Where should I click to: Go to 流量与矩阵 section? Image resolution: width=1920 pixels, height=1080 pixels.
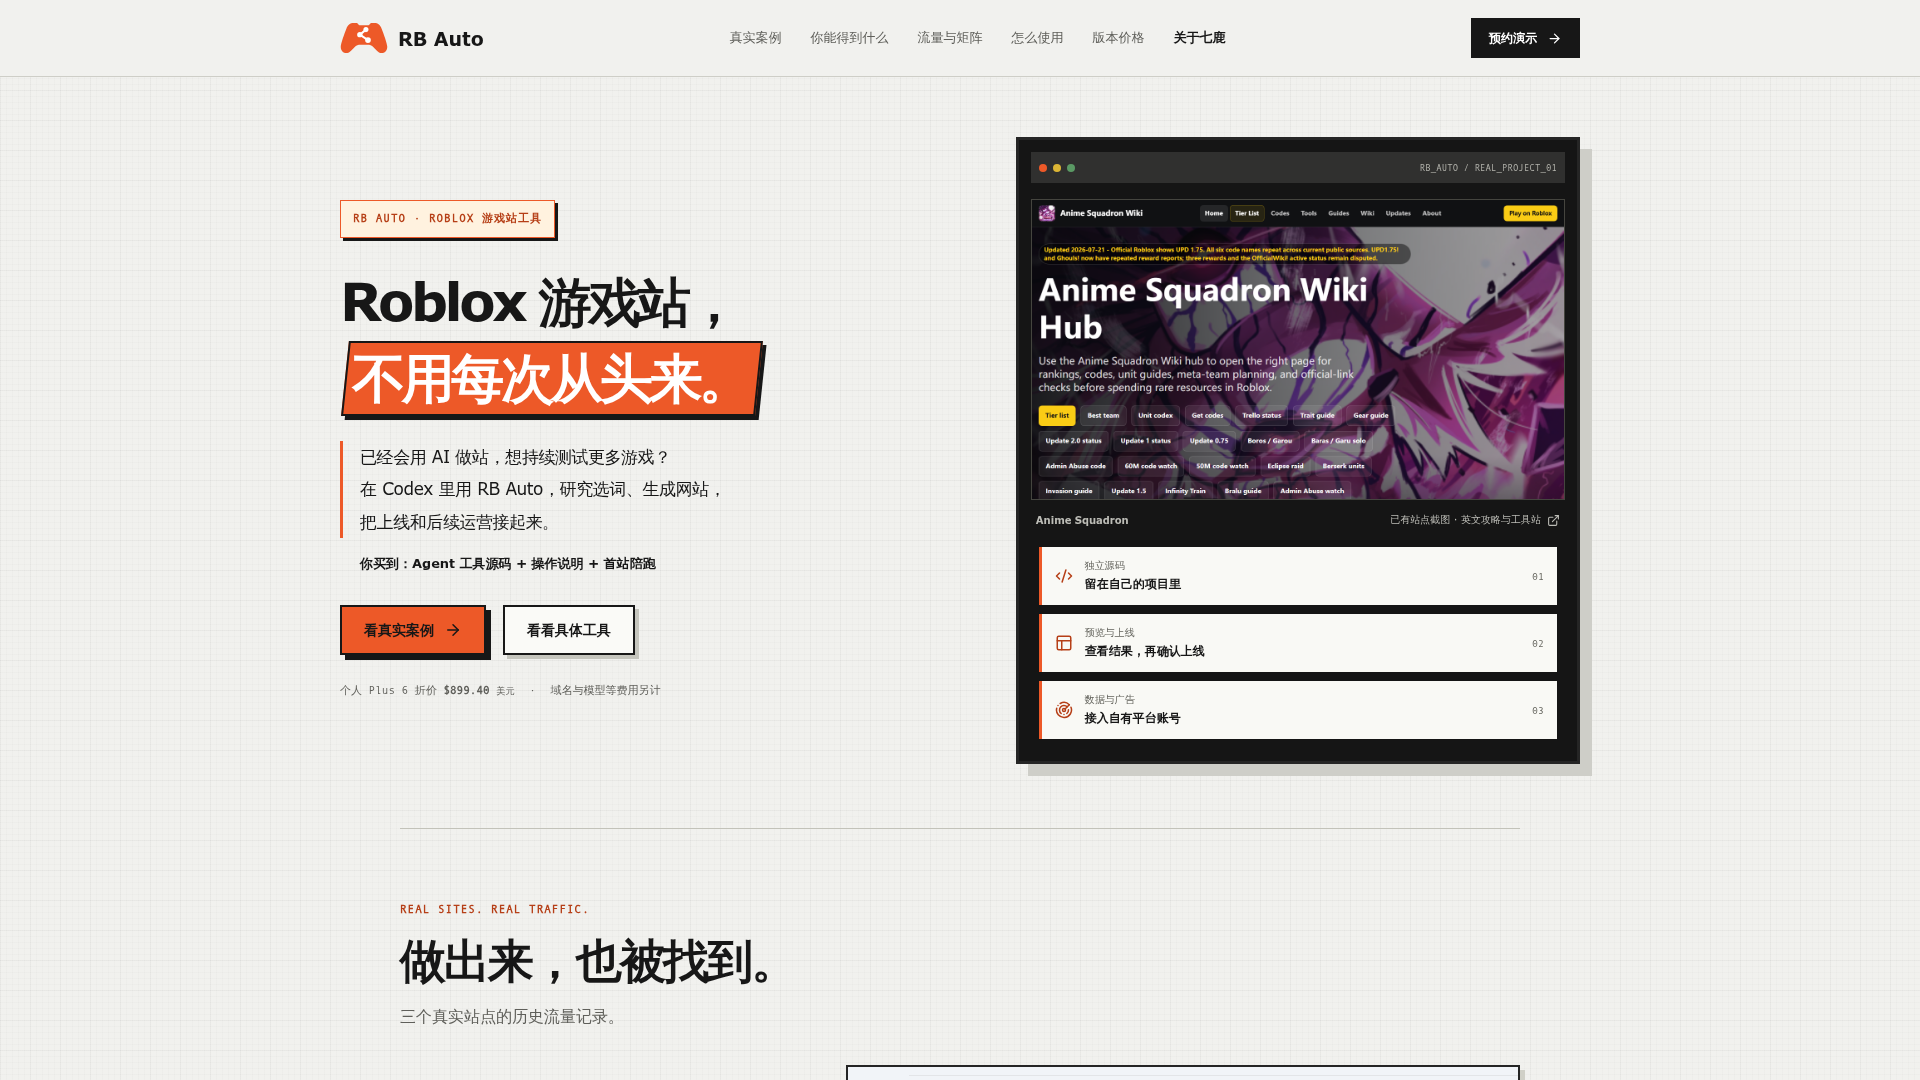[x=950, y=38]
